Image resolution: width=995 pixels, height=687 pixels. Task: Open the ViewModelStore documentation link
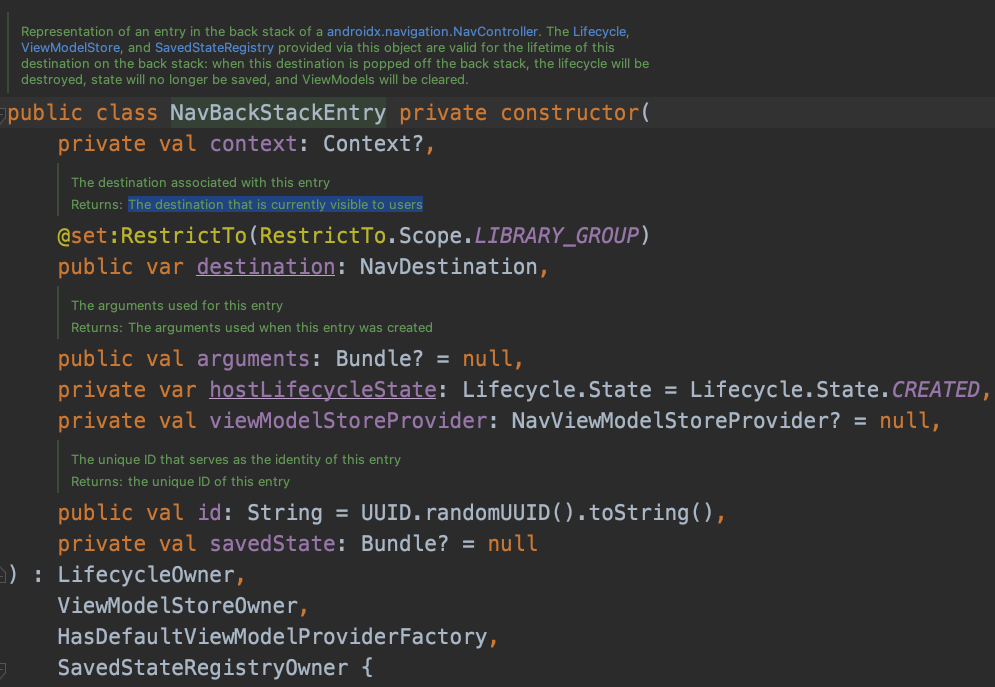(70, 48)
